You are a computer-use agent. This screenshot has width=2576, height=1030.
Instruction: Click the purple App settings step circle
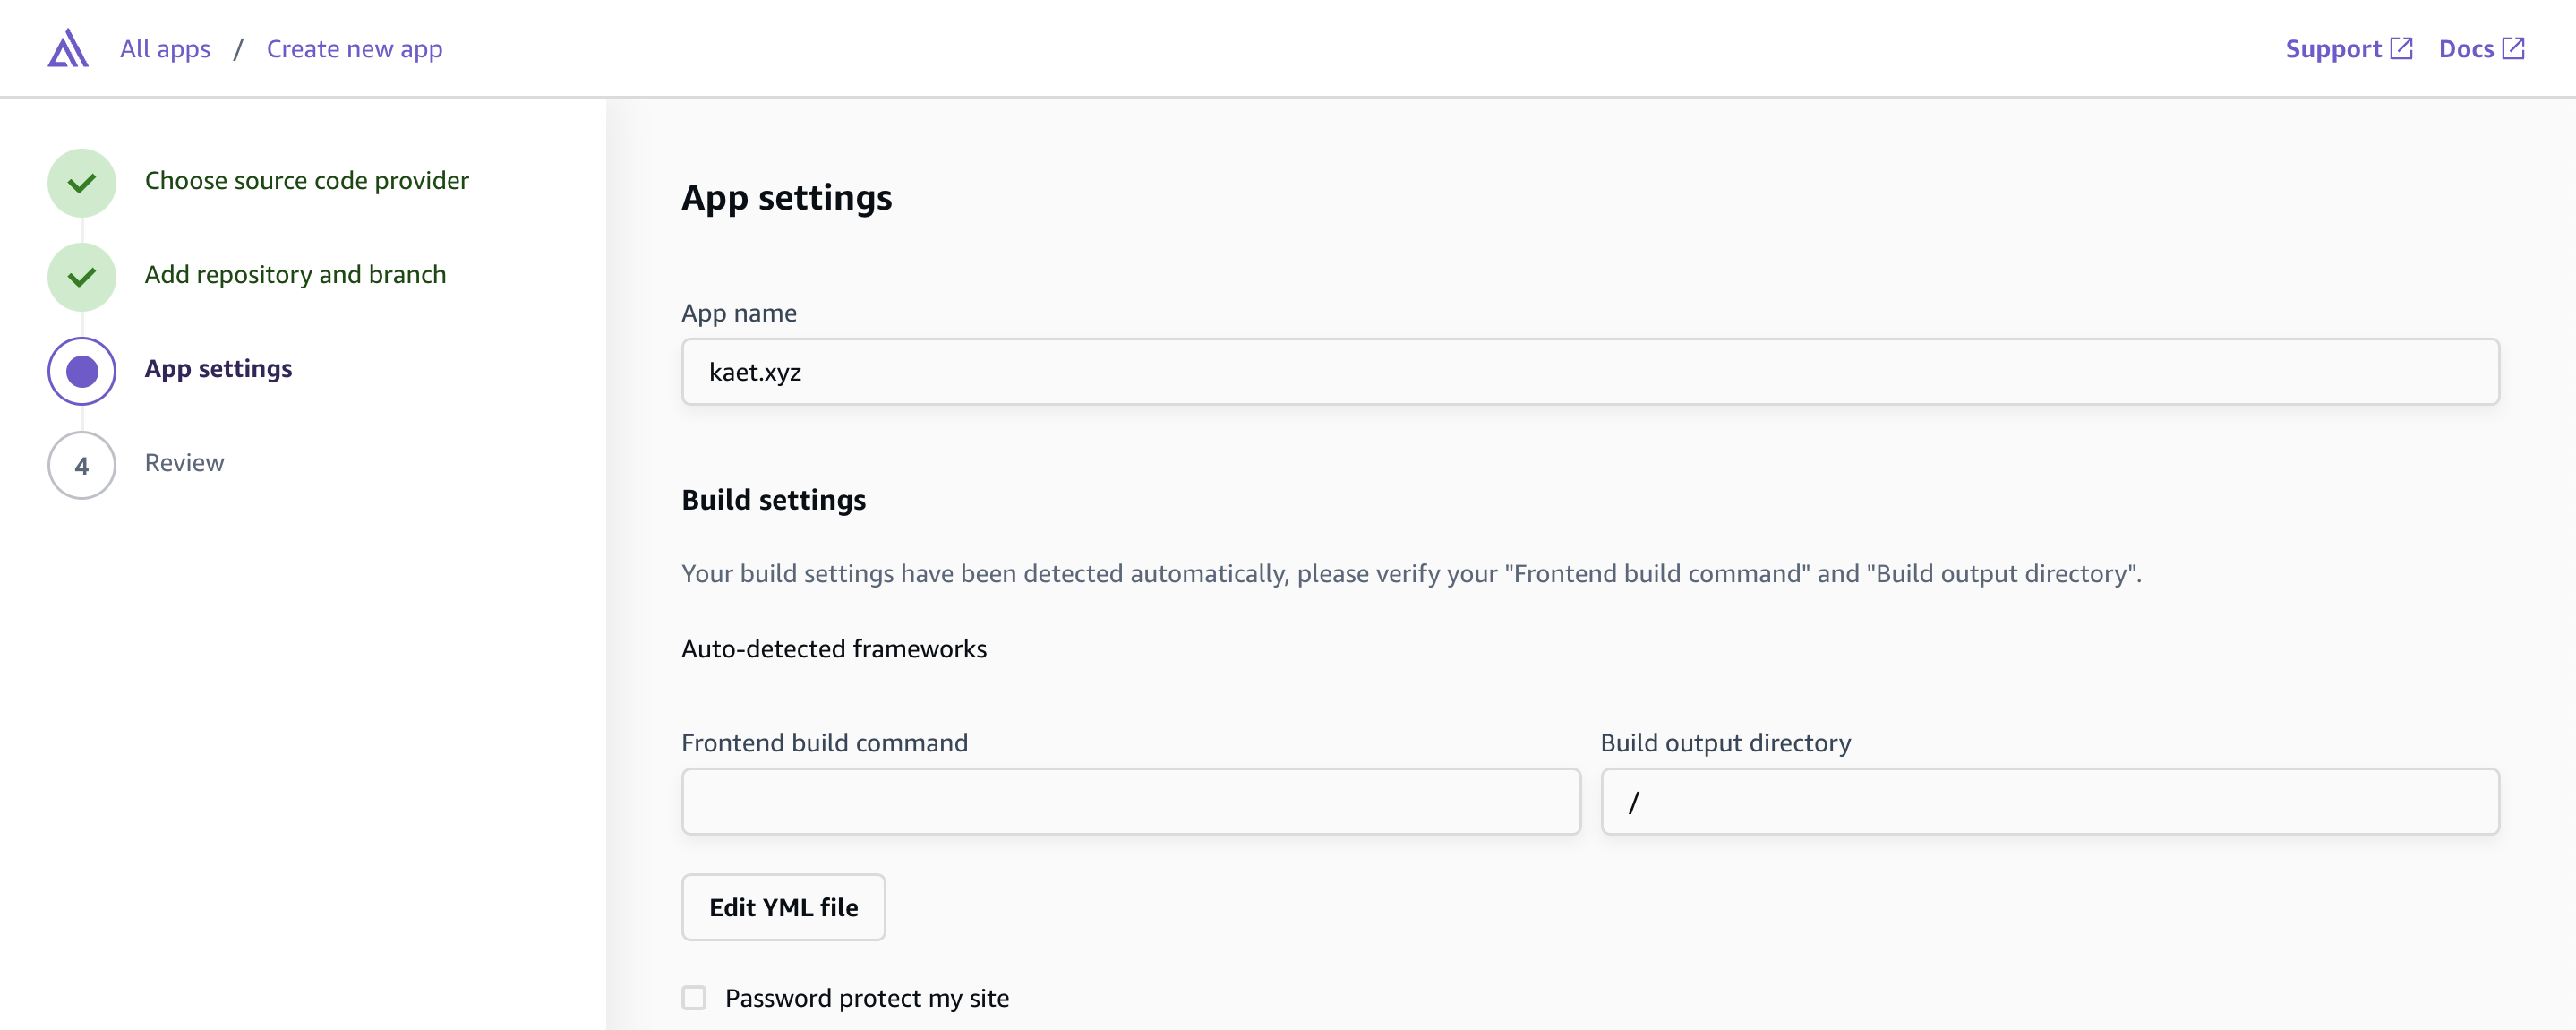(82, 371)
